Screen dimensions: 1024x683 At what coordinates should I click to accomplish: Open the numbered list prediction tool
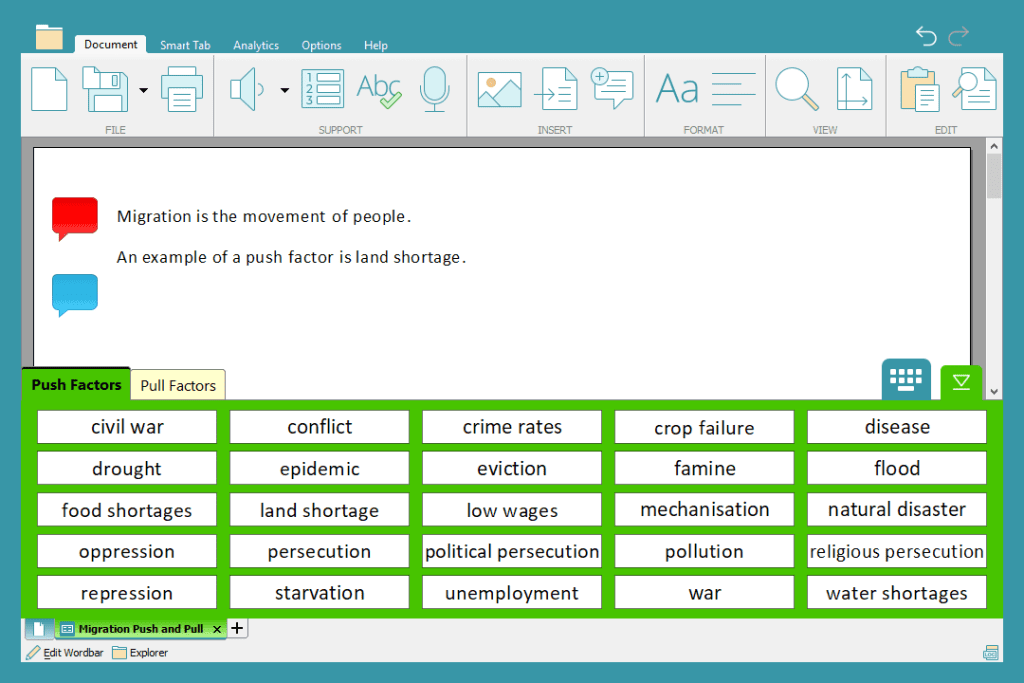click(x=323, y=89)
